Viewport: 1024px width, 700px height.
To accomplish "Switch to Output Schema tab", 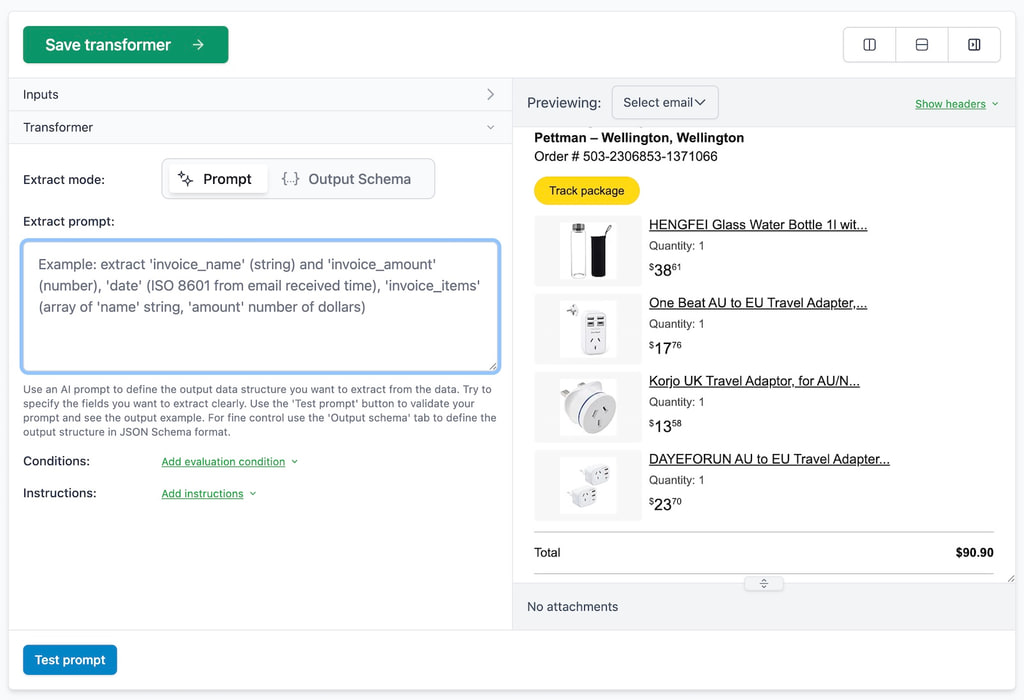I will (x=348, y=179).
